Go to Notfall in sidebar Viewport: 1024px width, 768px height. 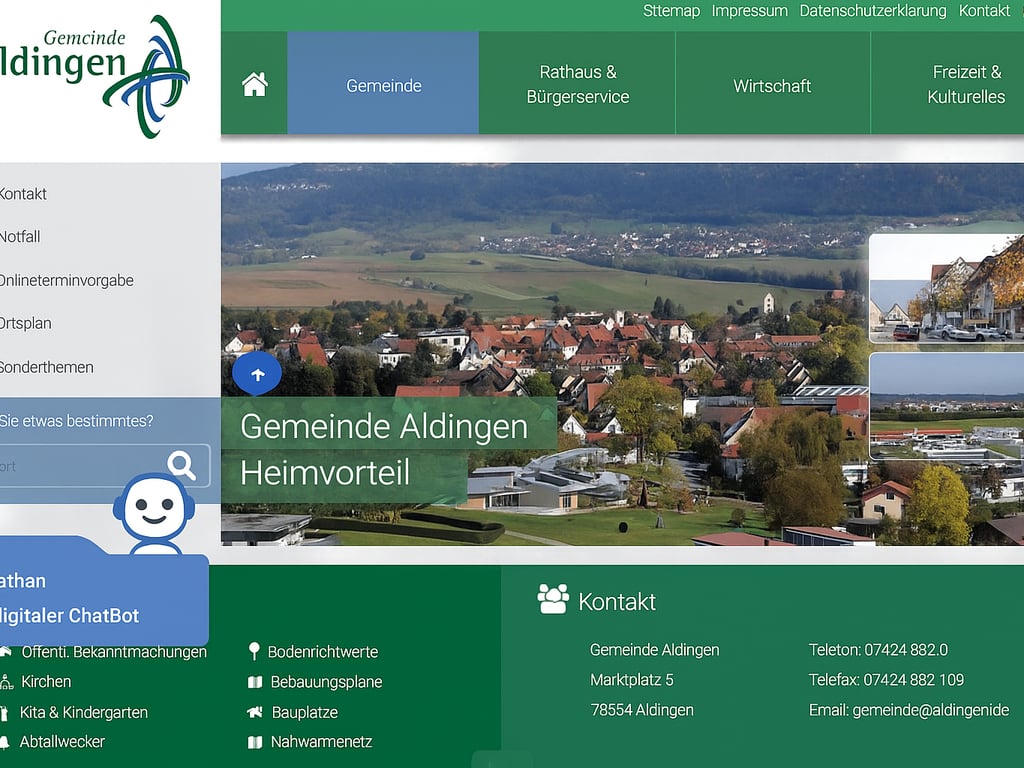[x=20, y=237]
